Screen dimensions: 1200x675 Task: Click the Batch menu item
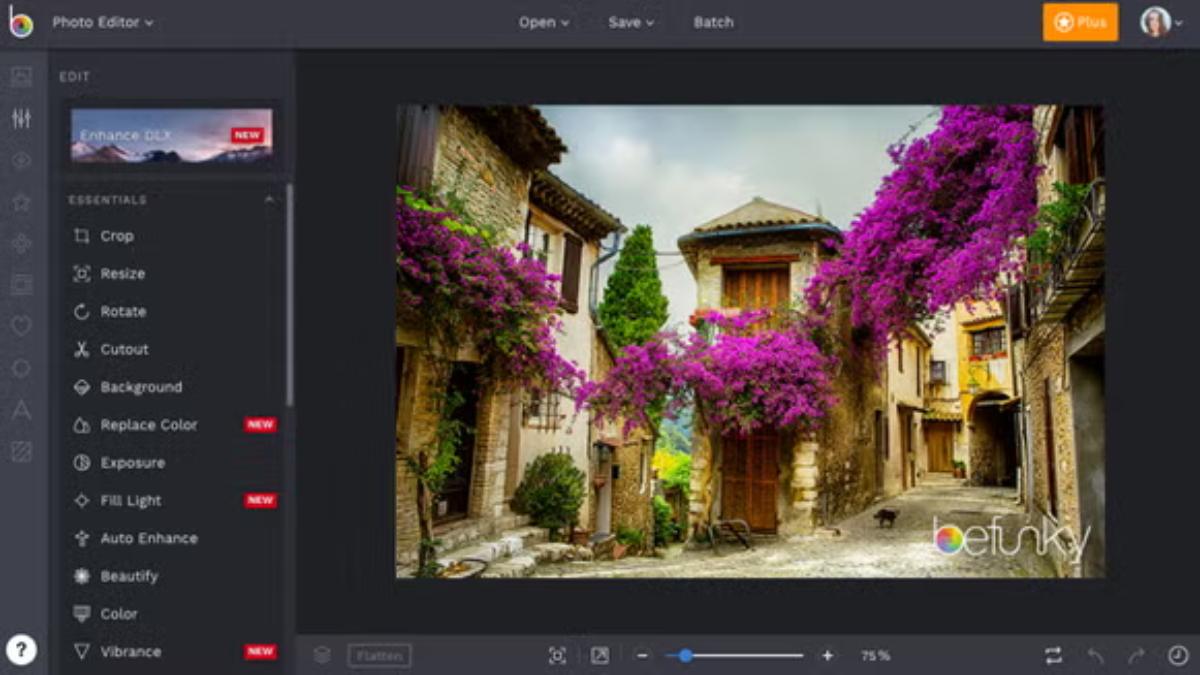point(713,22)
